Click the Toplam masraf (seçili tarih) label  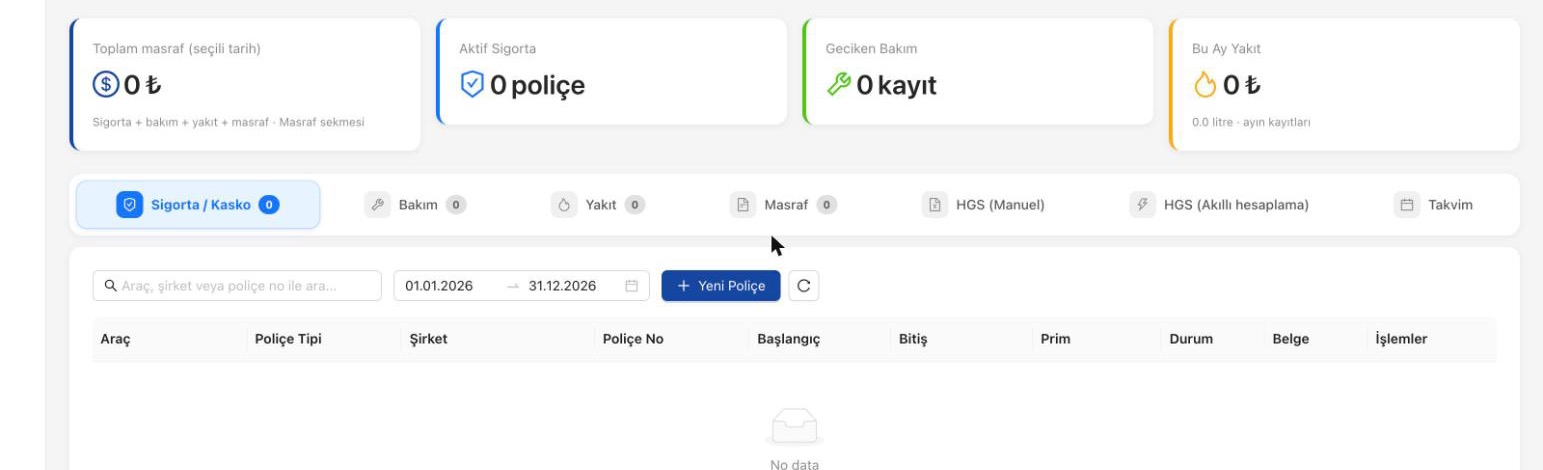coord(177,48)
